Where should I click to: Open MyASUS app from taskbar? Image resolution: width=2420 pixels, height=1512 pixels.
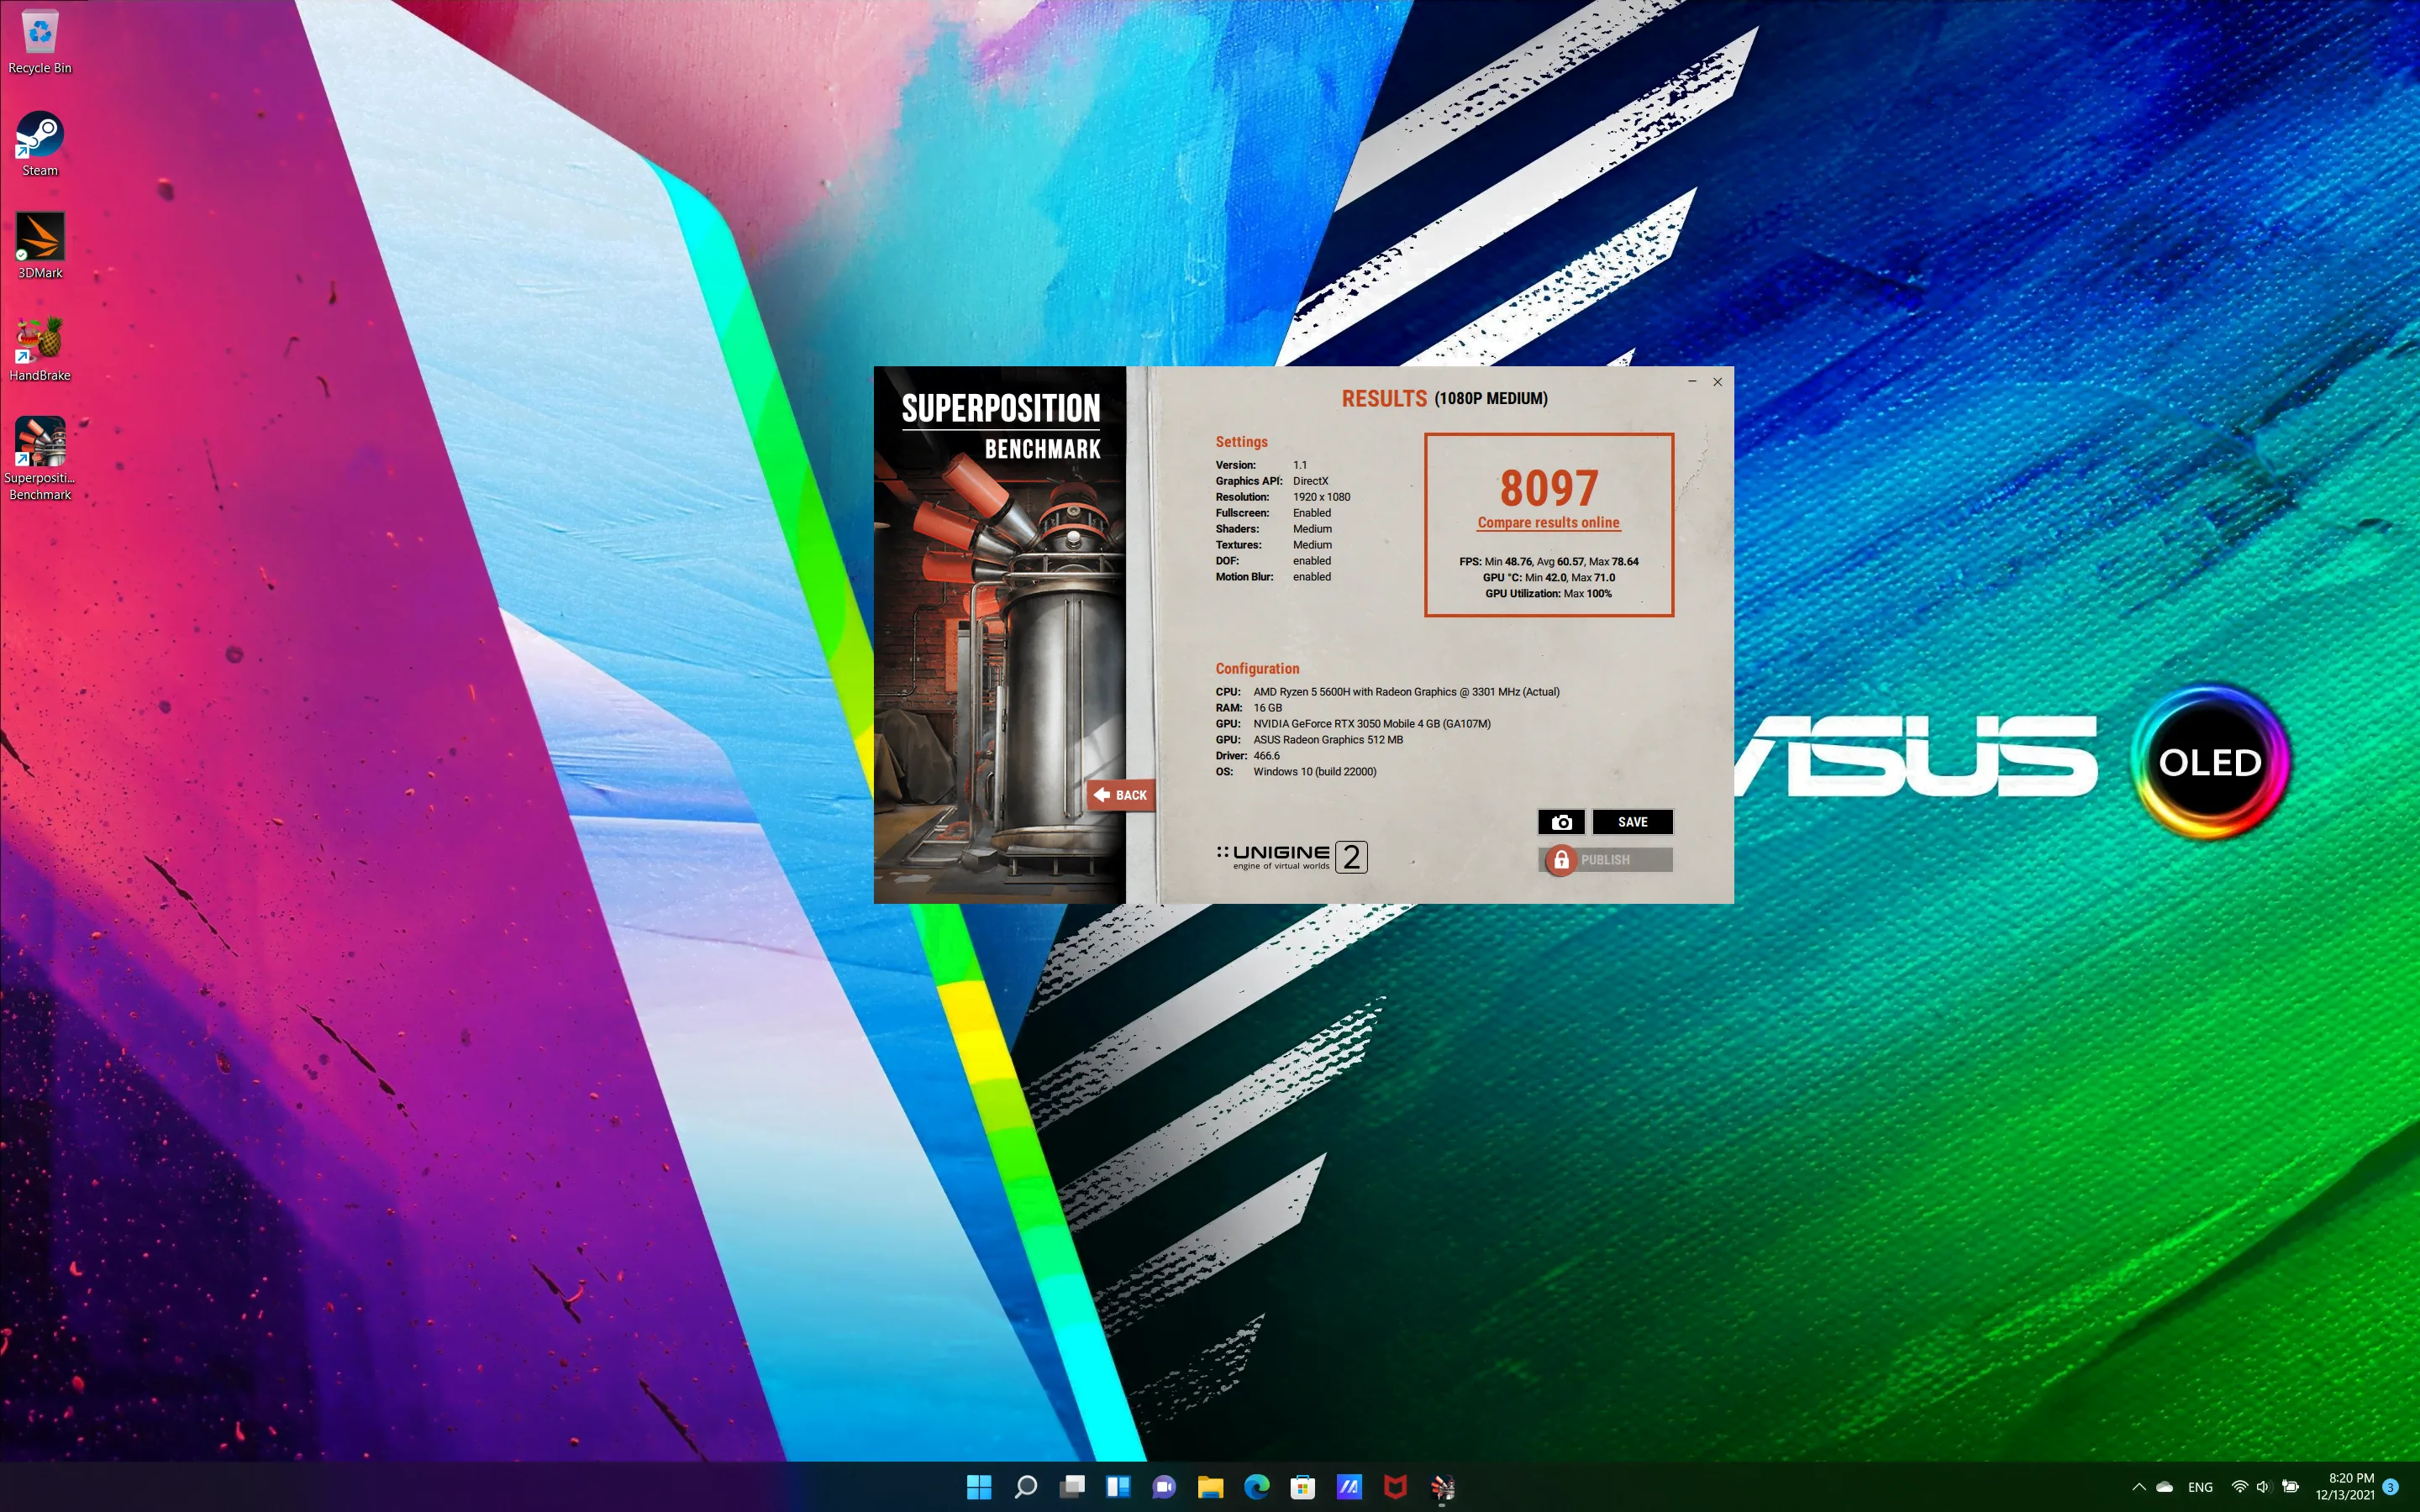click(x=1349, y=1487)
